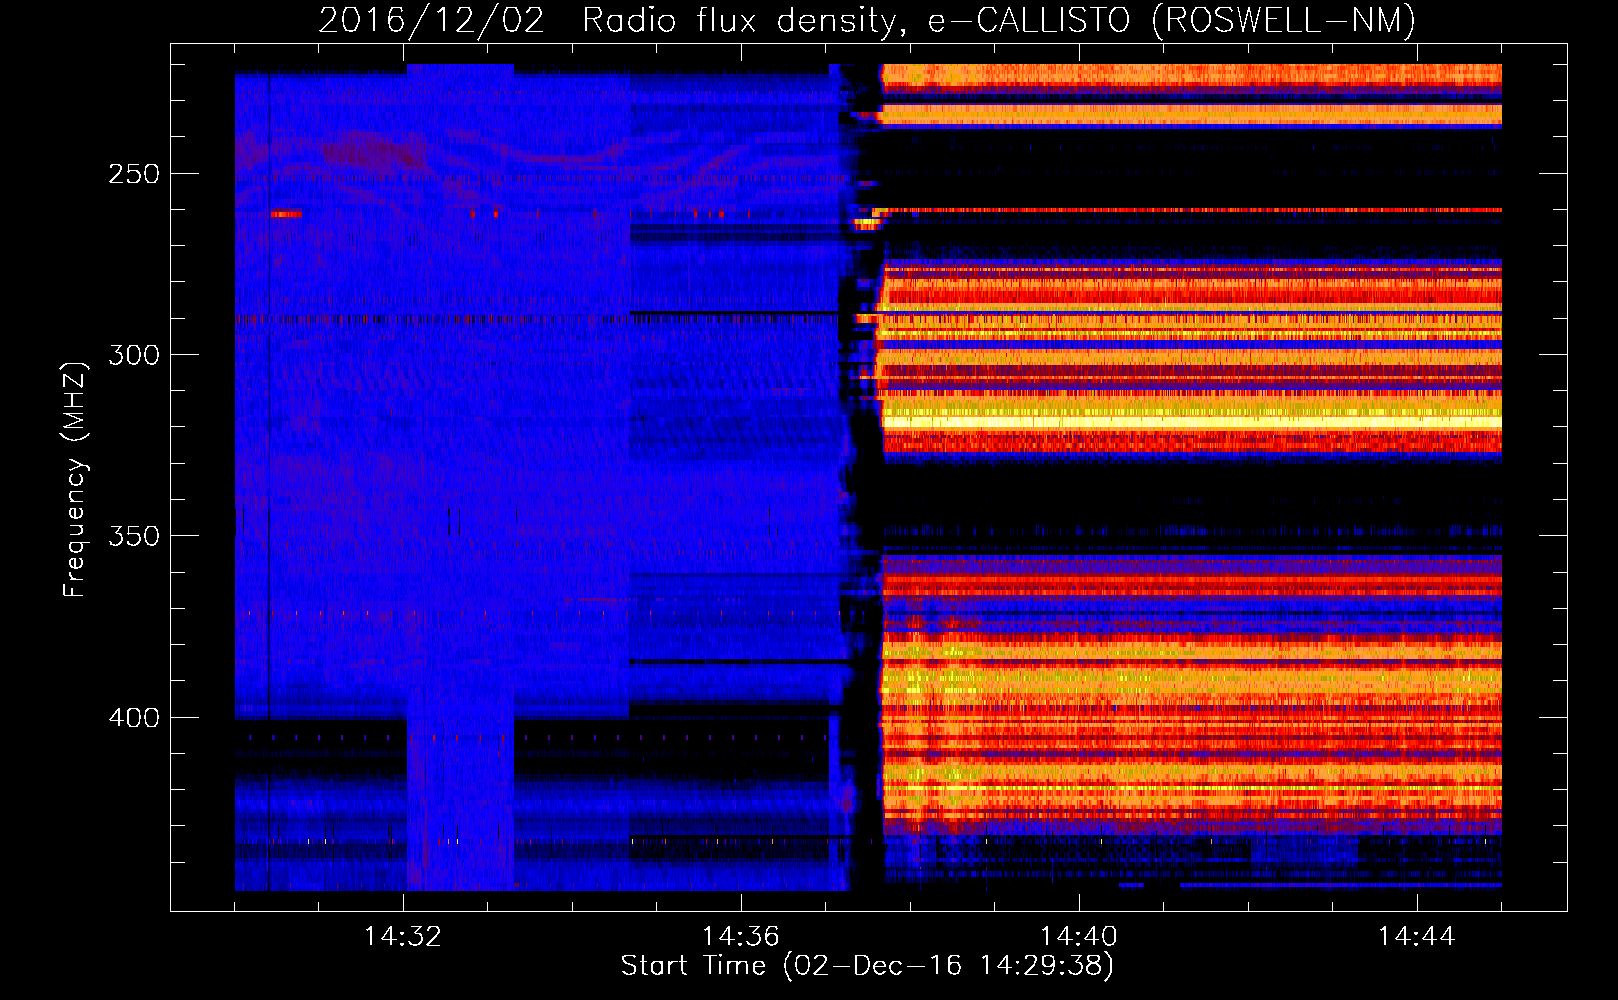The height and width of the screenshot is (1000, 1618).
Task: Click the 14:40 time tick label
Action: click(x=1079, y=937)
